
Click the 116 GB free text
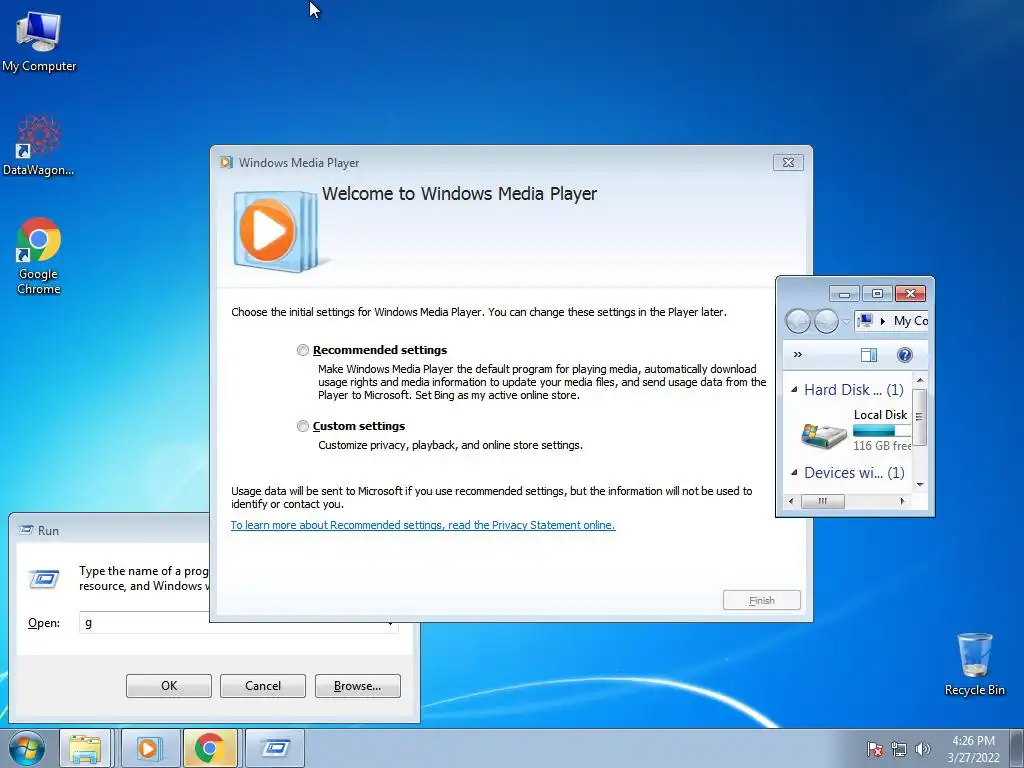coord(882,445)
